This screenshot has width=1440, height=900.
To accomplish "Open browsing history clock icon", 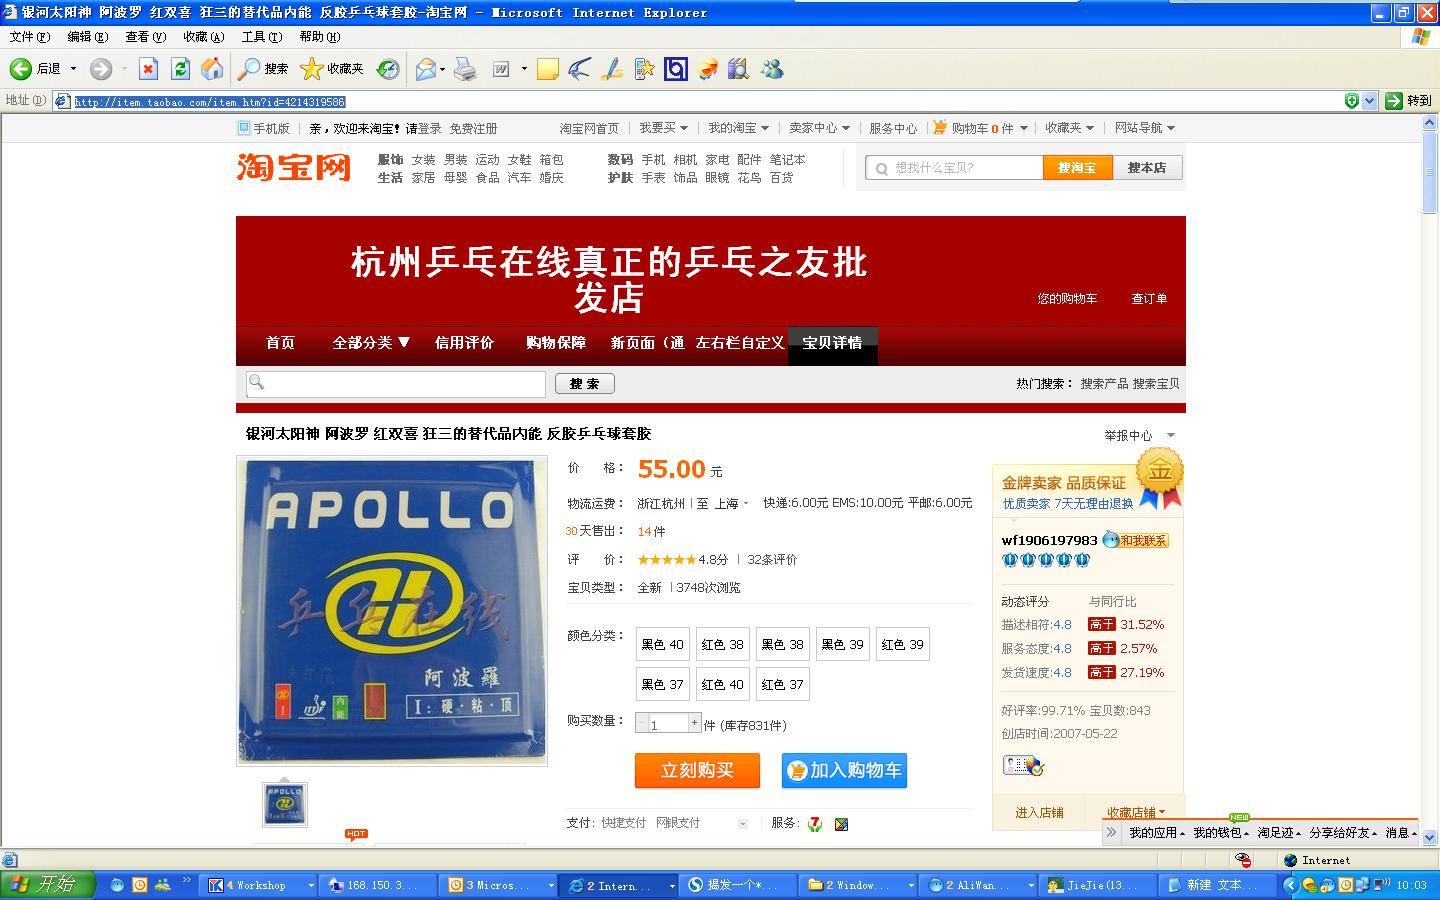I will coord(388,68).
